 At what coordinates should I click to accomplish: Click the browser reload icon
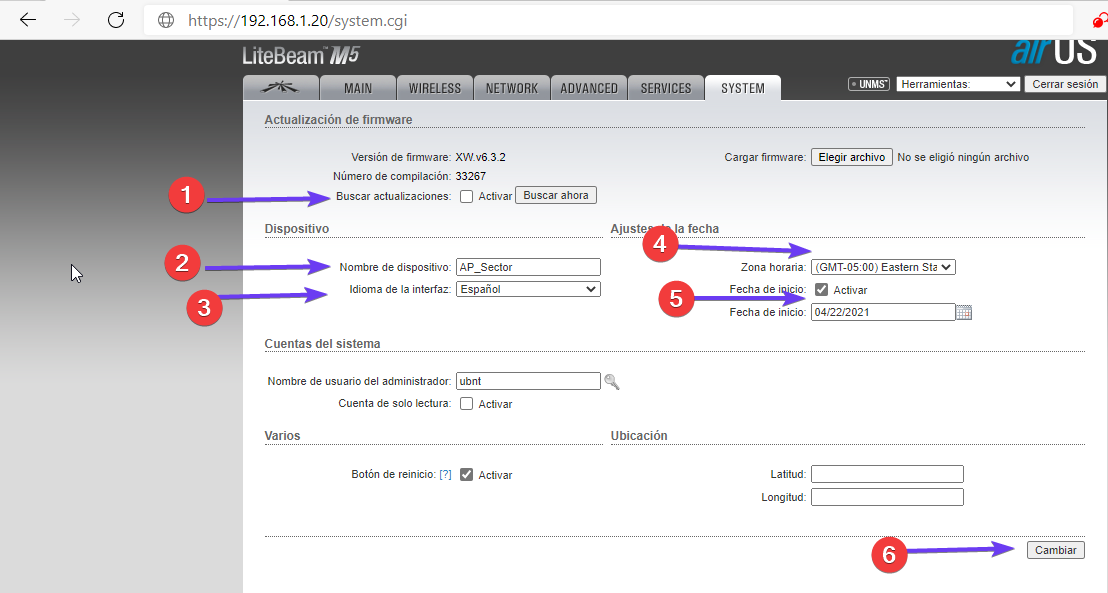pos(116,20)
